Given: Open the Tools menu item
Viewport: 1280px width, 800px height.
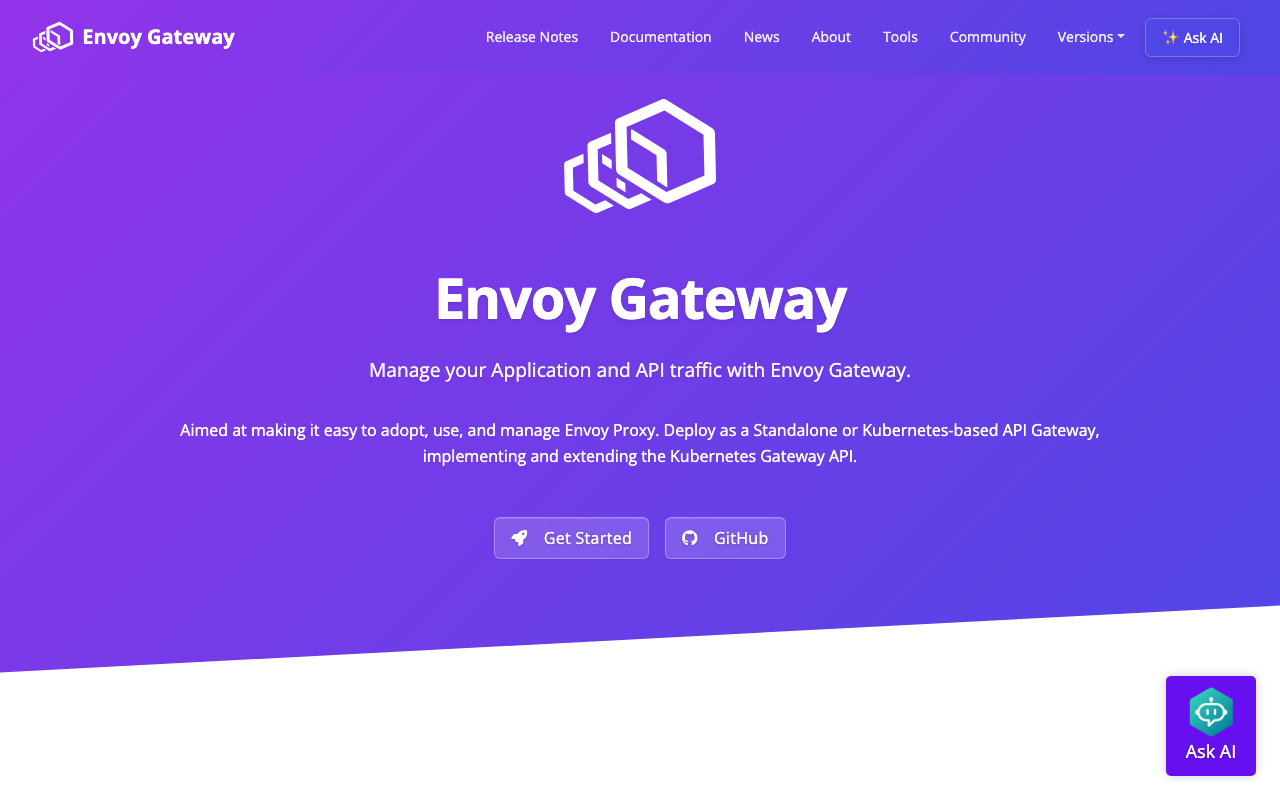Looking at the screenshot, I should 900,37.
